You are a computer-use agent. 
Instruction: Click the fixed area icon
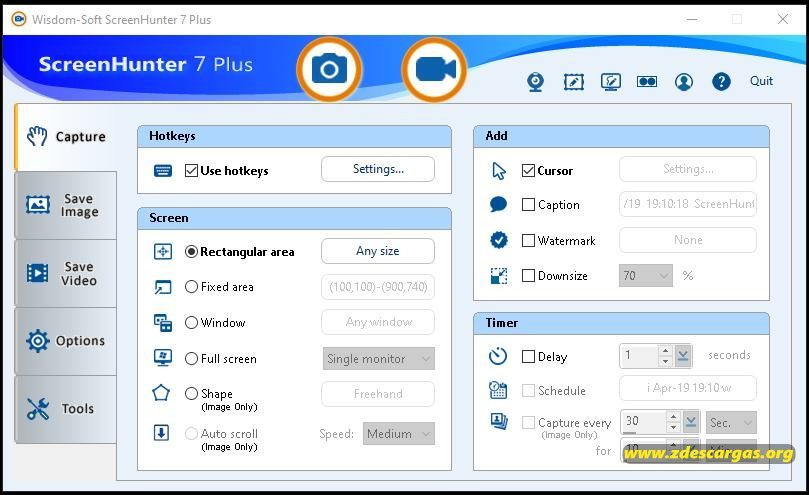tap(163, 286)
